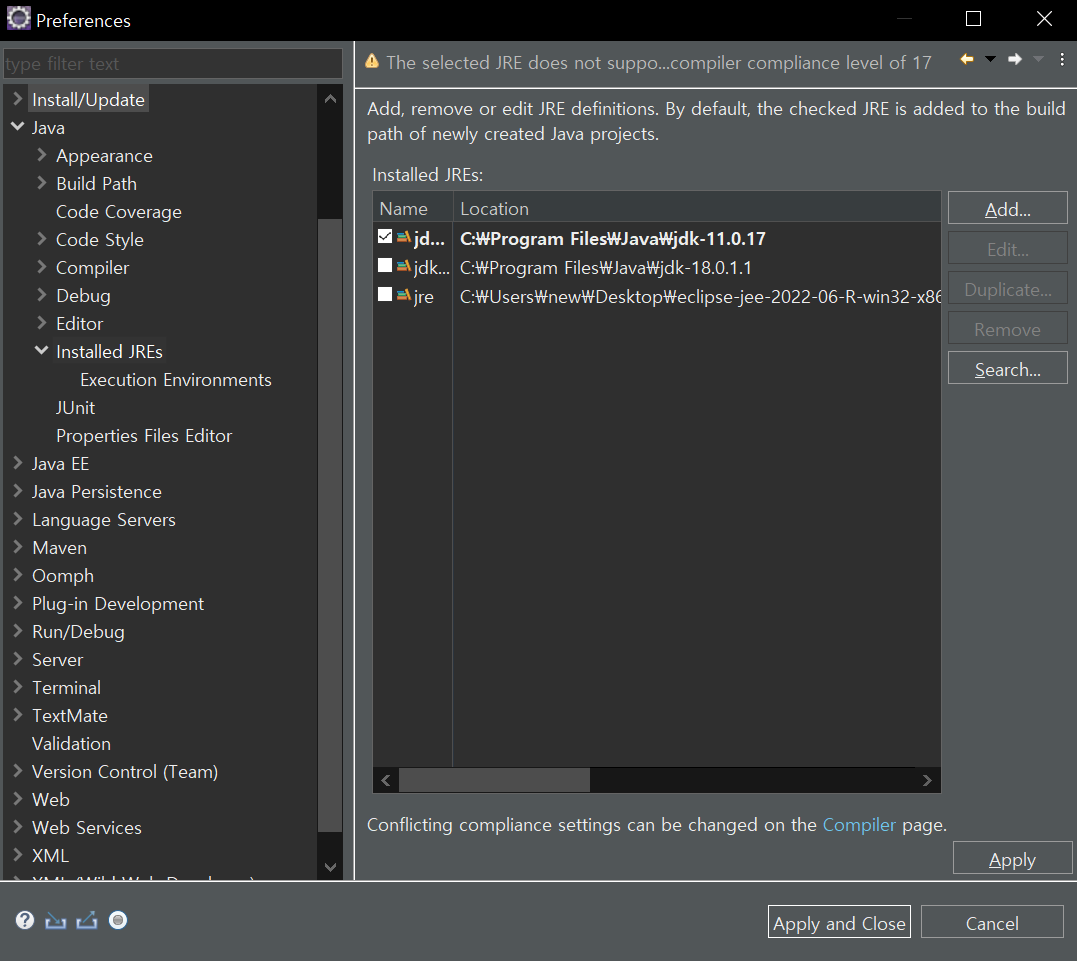The image size is (1077, 961).
Task: Select the Web Services item
Action: (87, 828)
